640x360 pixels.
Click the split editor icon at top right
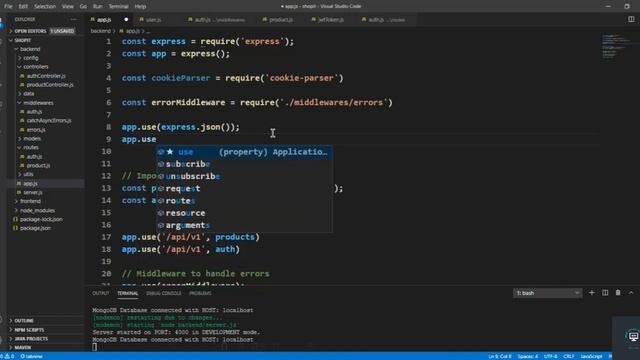pyautogui.click(x=631, y=19)
